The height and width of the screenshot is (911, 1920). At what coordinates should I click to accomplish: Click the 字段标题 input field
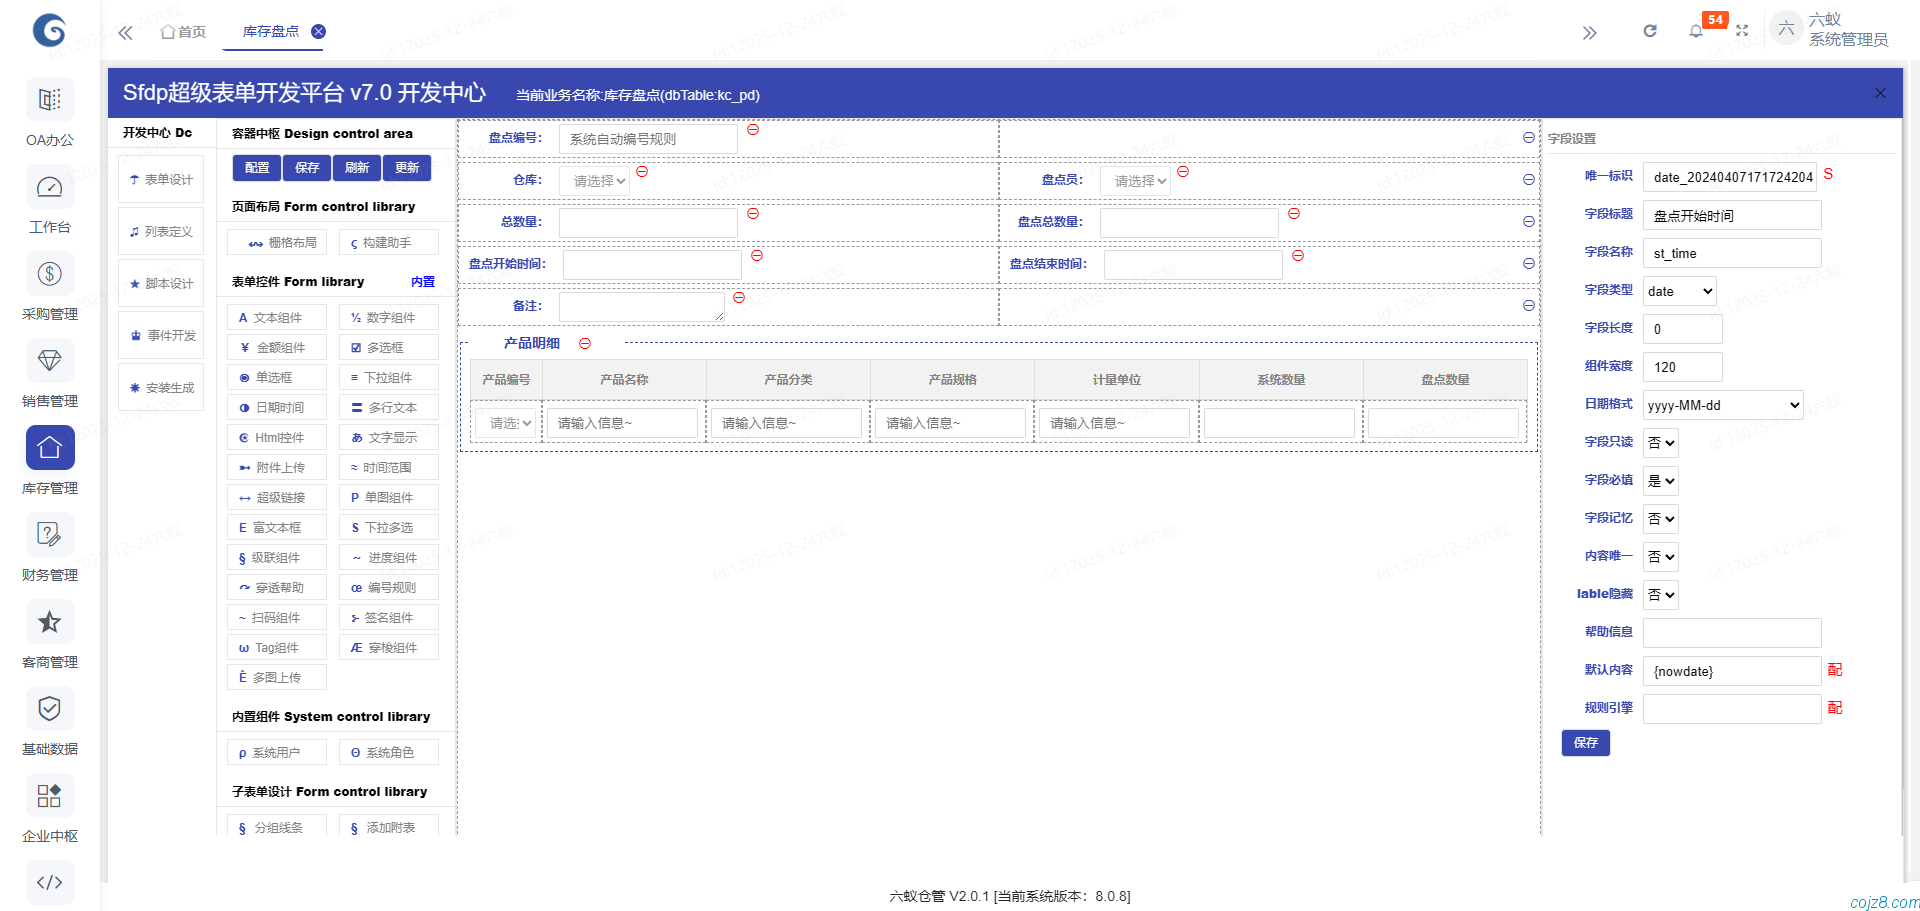point(1731,216)
